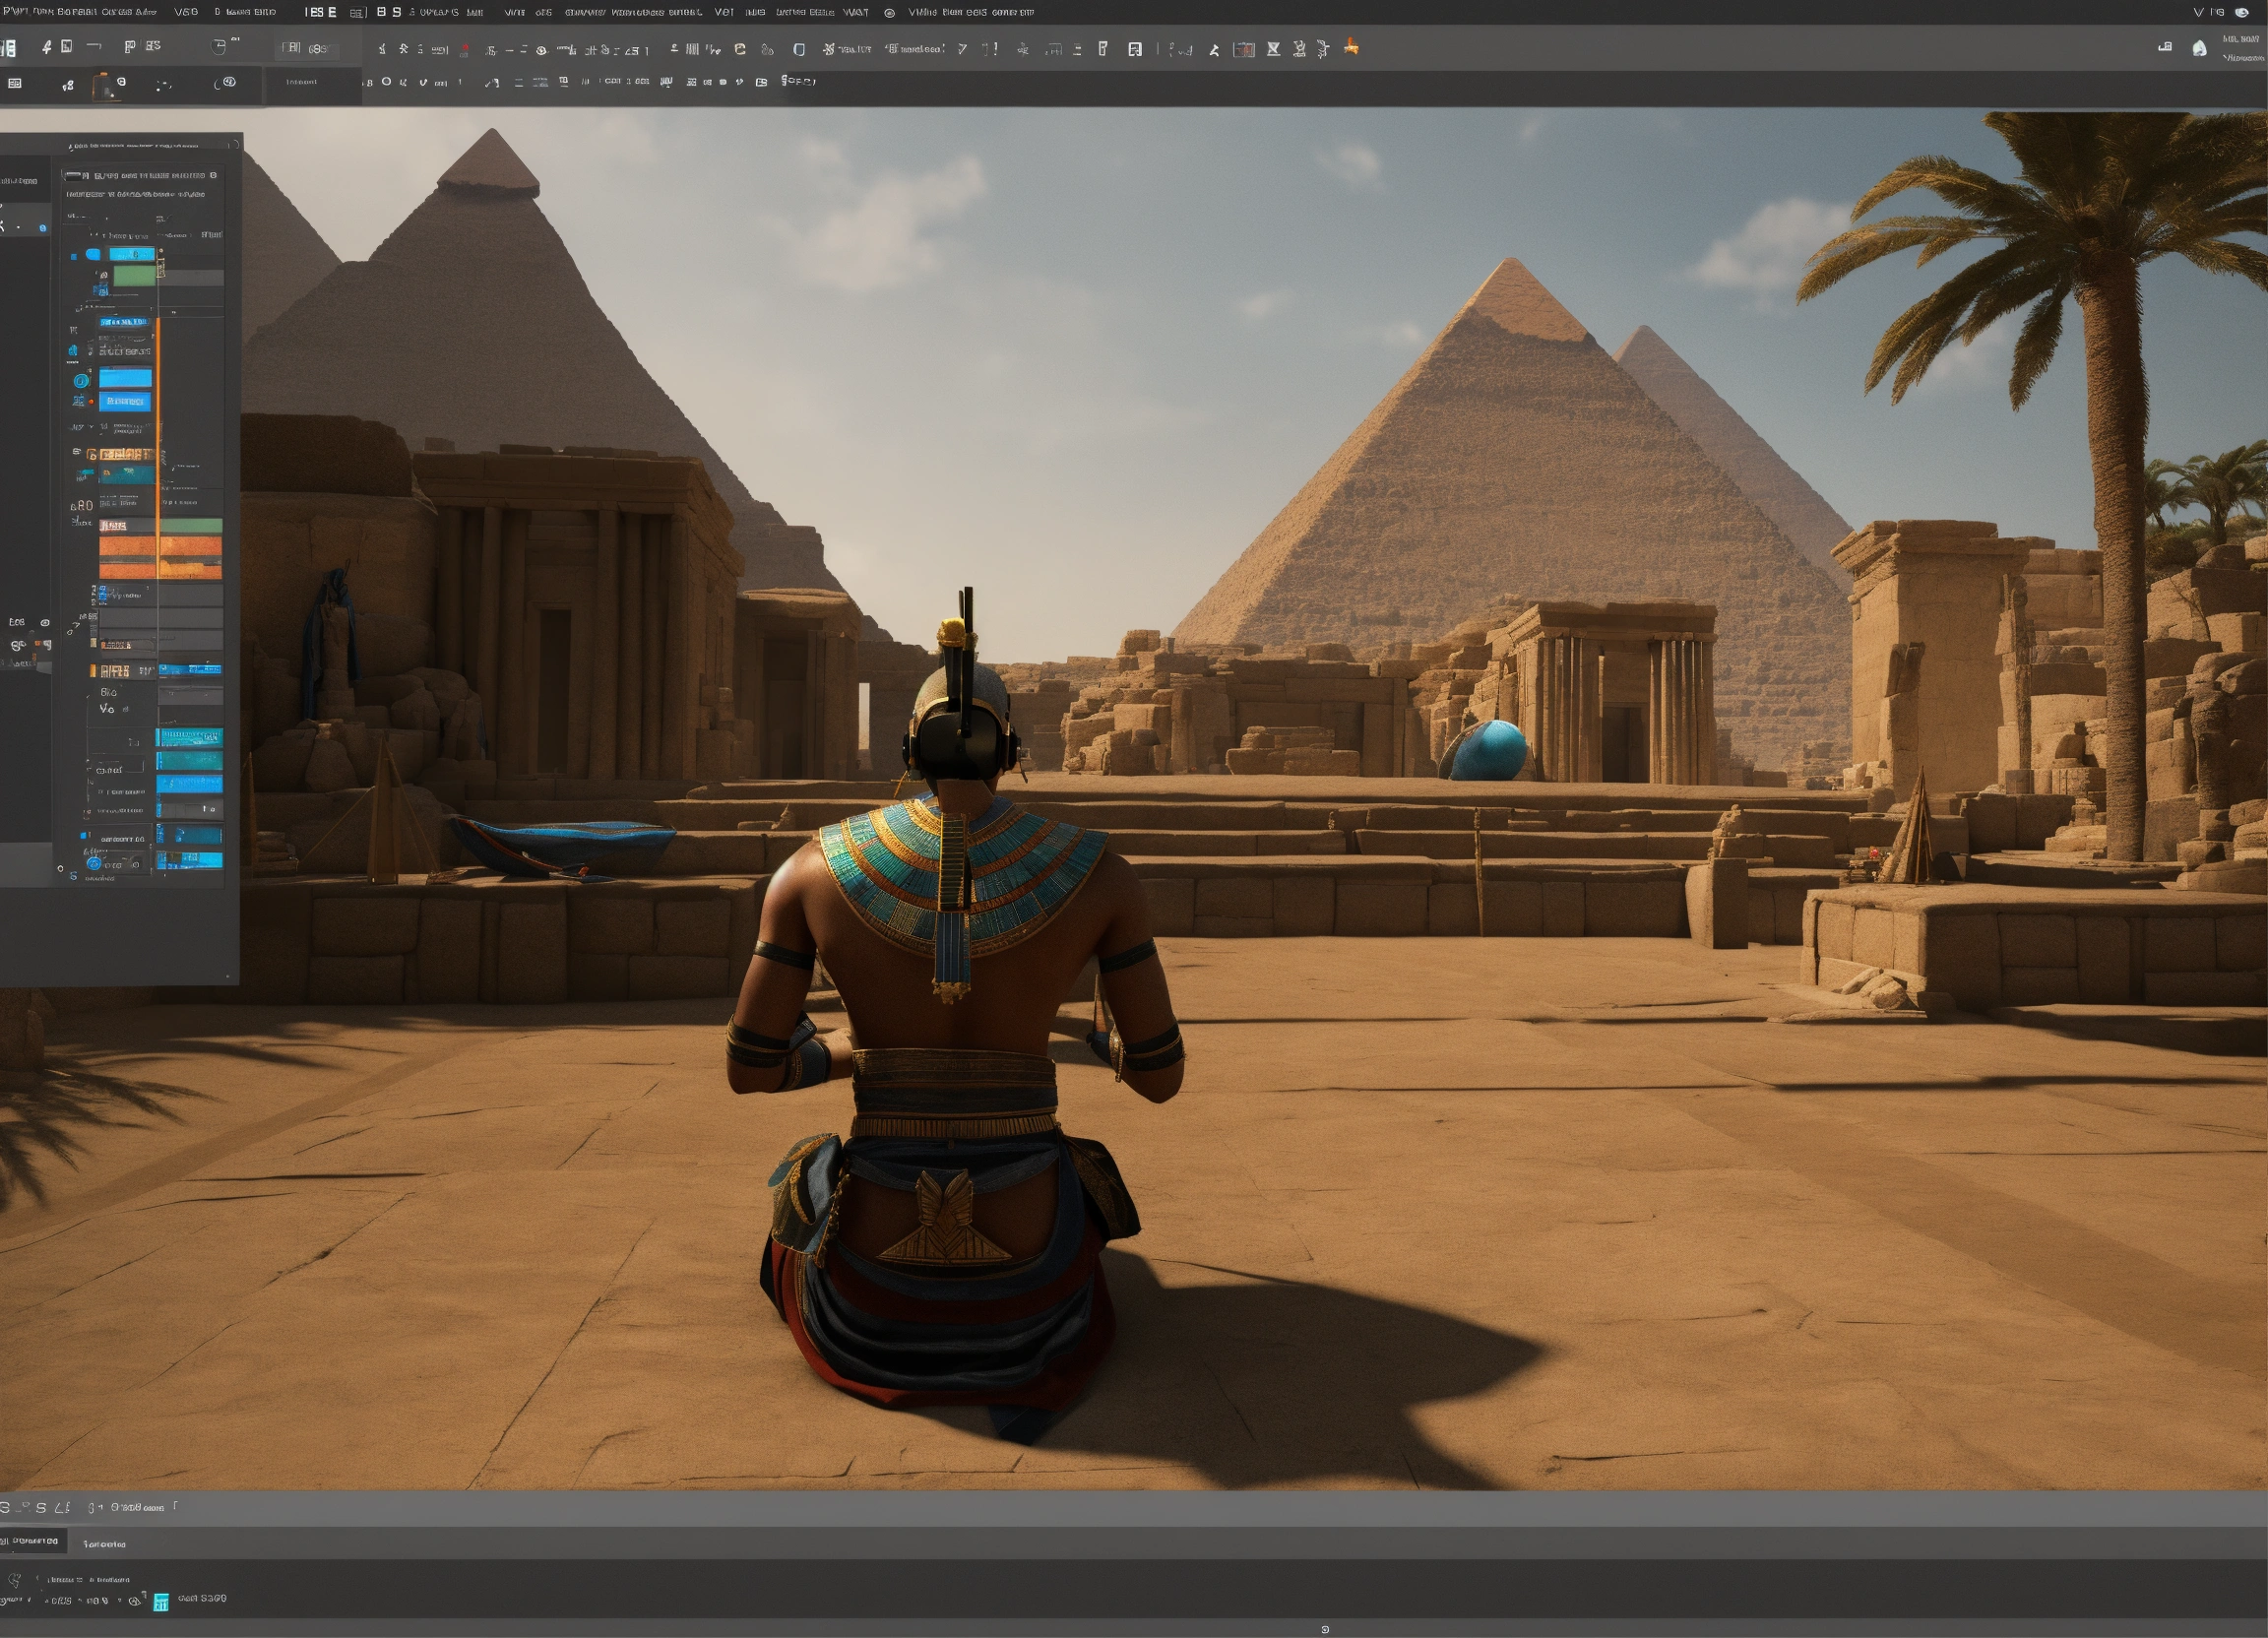
Task: Click the rounded square icon in toolbar
Action: pos(799,49)
